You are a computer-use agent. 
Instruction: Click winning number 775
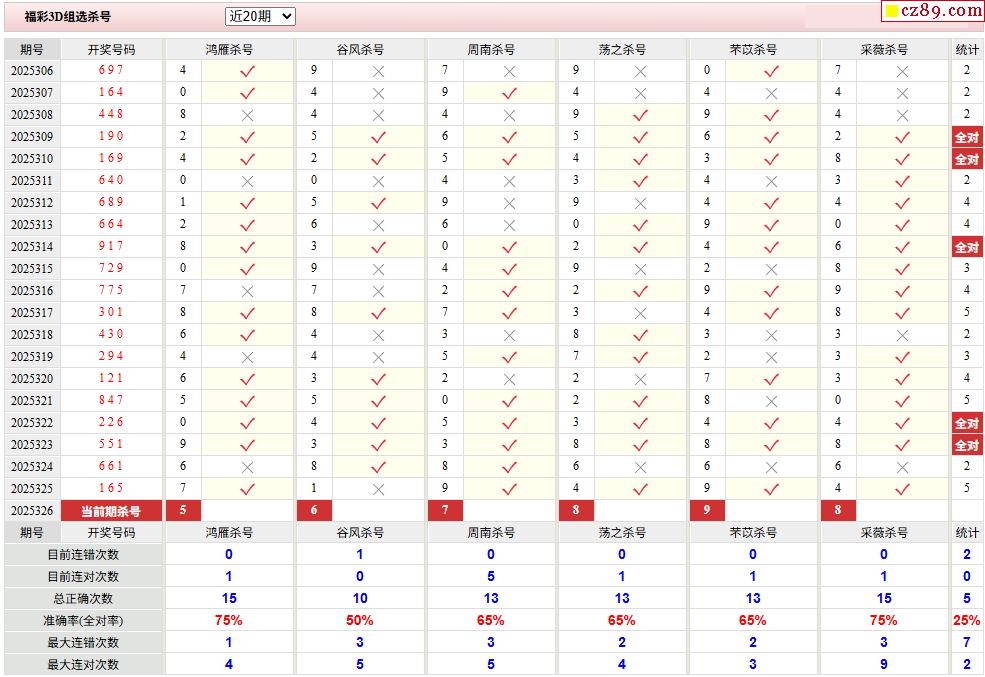point(111,290)
